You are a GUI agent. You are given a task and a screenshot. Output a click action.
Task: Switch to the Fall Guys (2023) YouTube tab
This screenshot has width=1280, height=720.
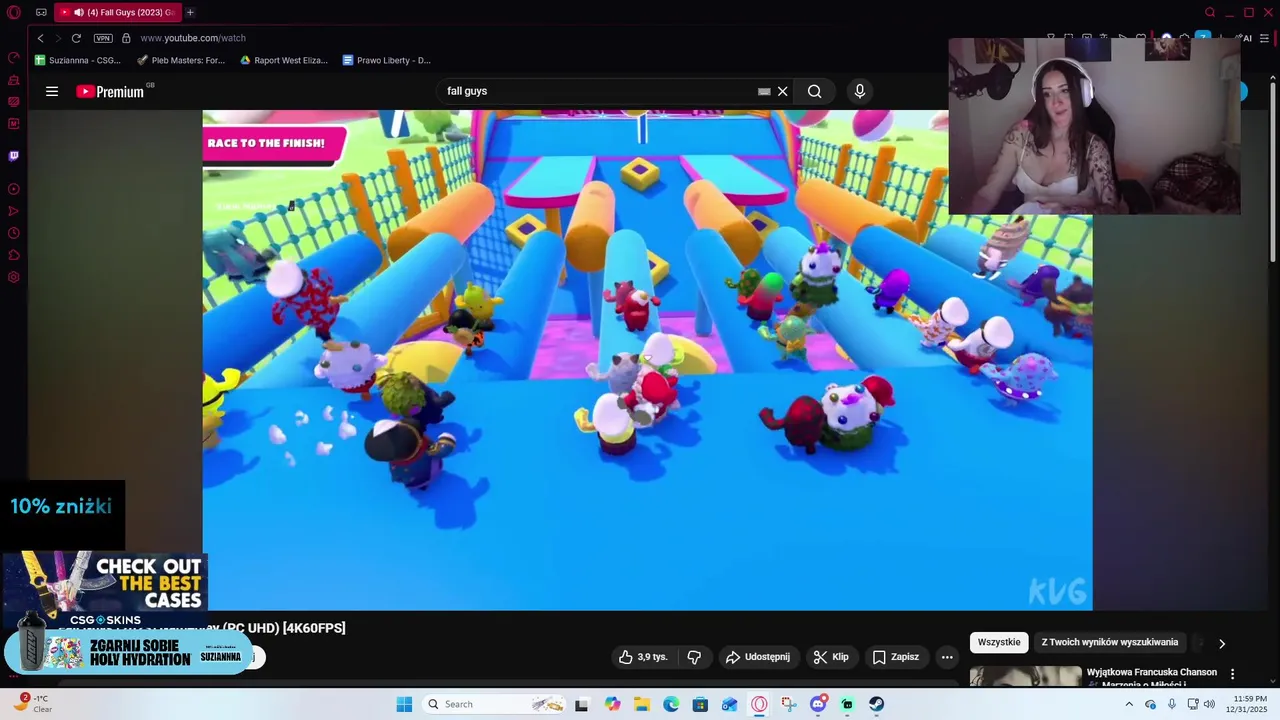tap(118, 12)
